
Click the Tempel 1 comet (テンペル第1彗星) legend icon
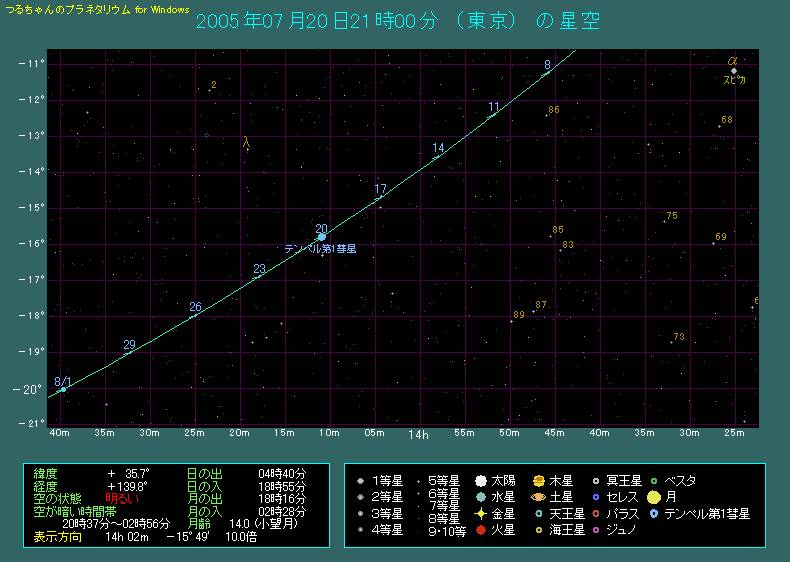click(x=653, y=513)
